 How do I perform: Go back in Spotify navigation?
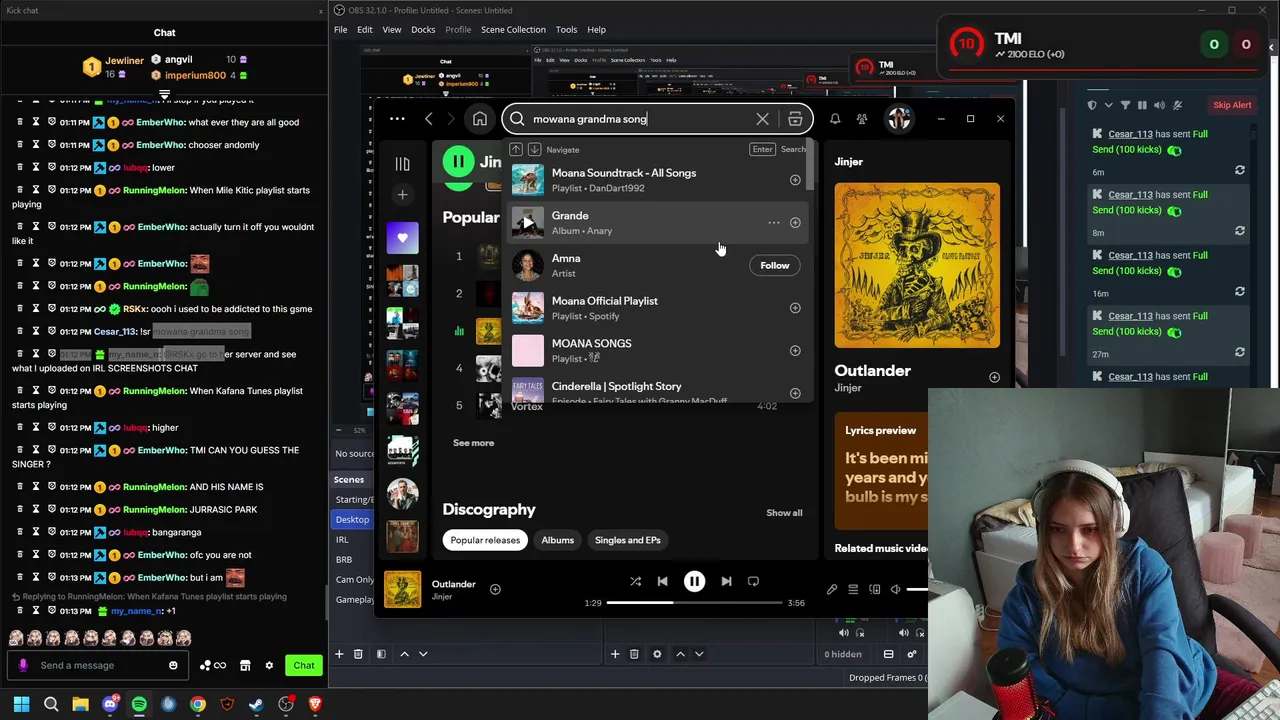coord(429,119)
